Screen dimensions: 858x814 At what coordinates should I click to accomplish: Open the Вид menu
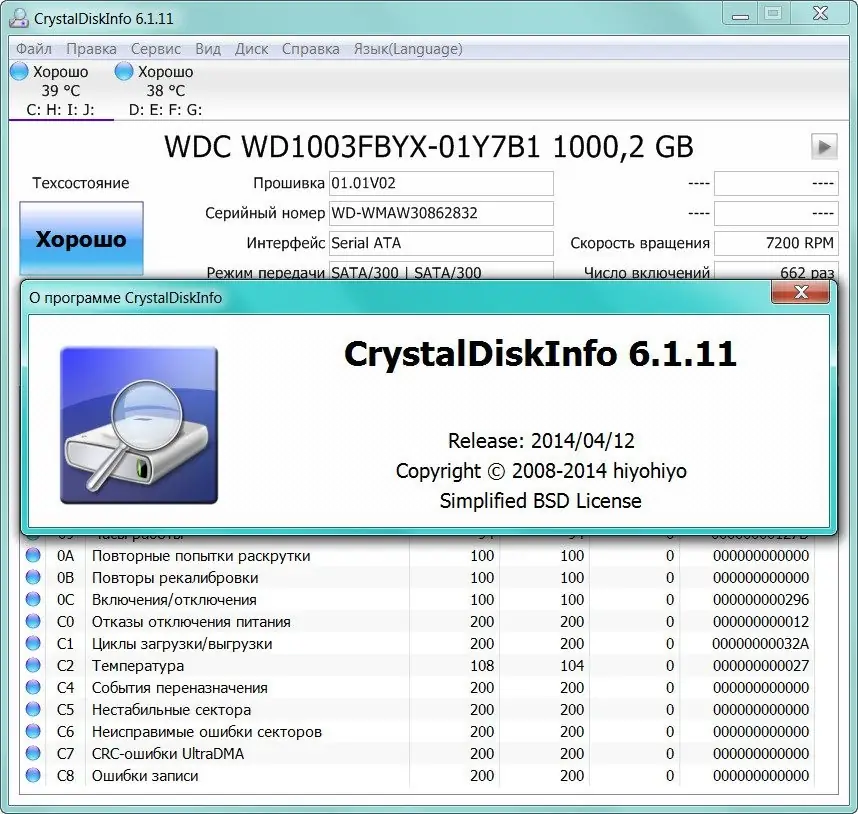208,49
